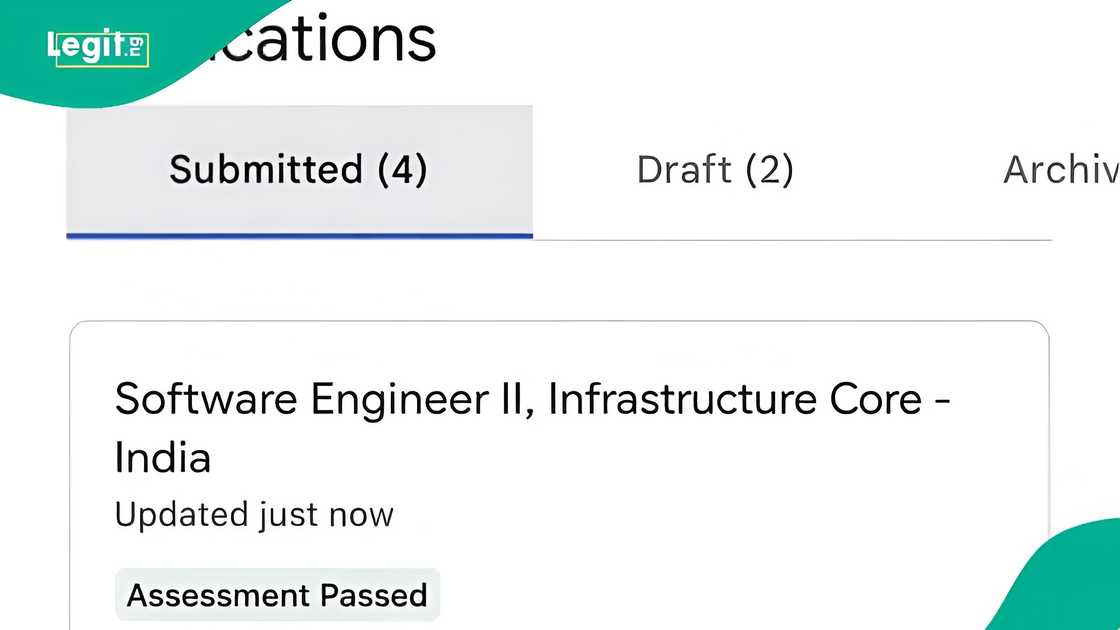Image resolution: width=1120 pixels, height=630 pixels.
Task: Click the Legit.ng logo
Action: [96, 47]
